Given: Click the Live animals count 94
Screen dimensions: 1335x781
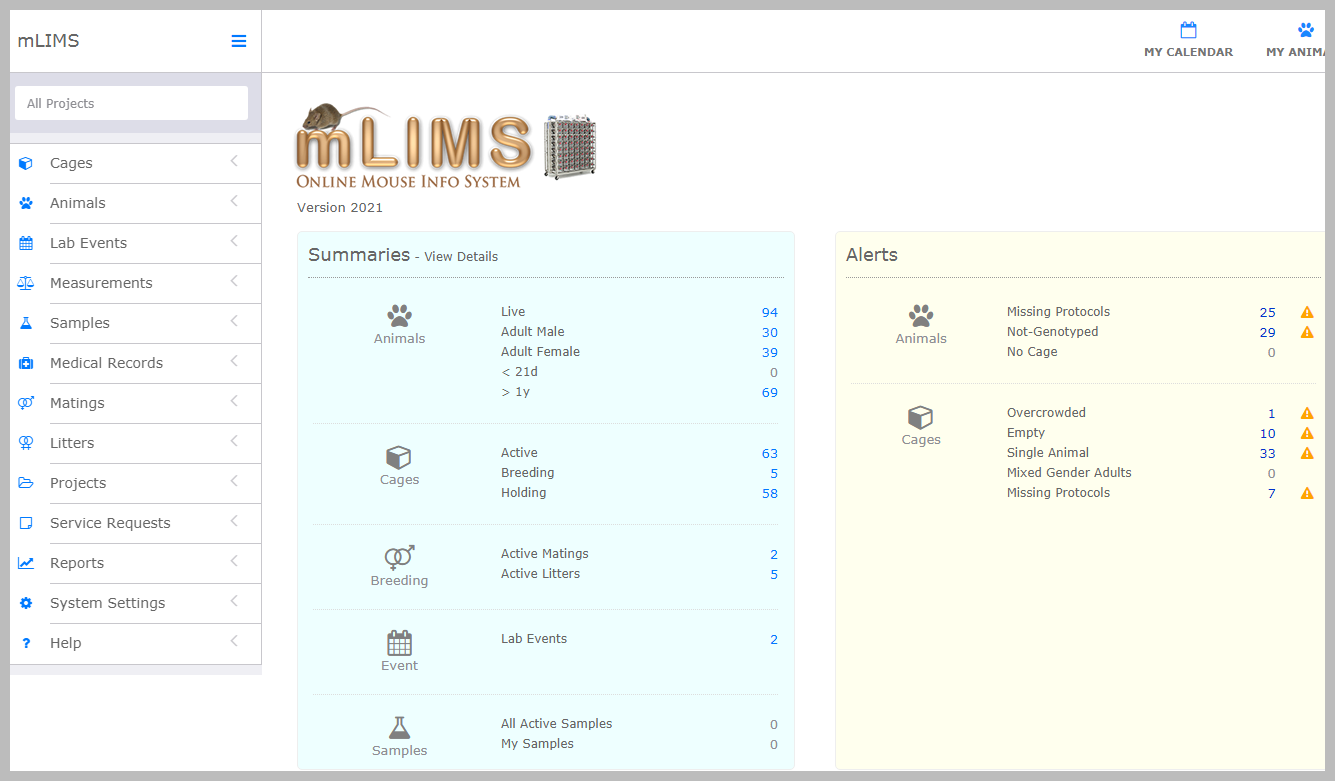Looking at the screenshot, I should [769, 313].
